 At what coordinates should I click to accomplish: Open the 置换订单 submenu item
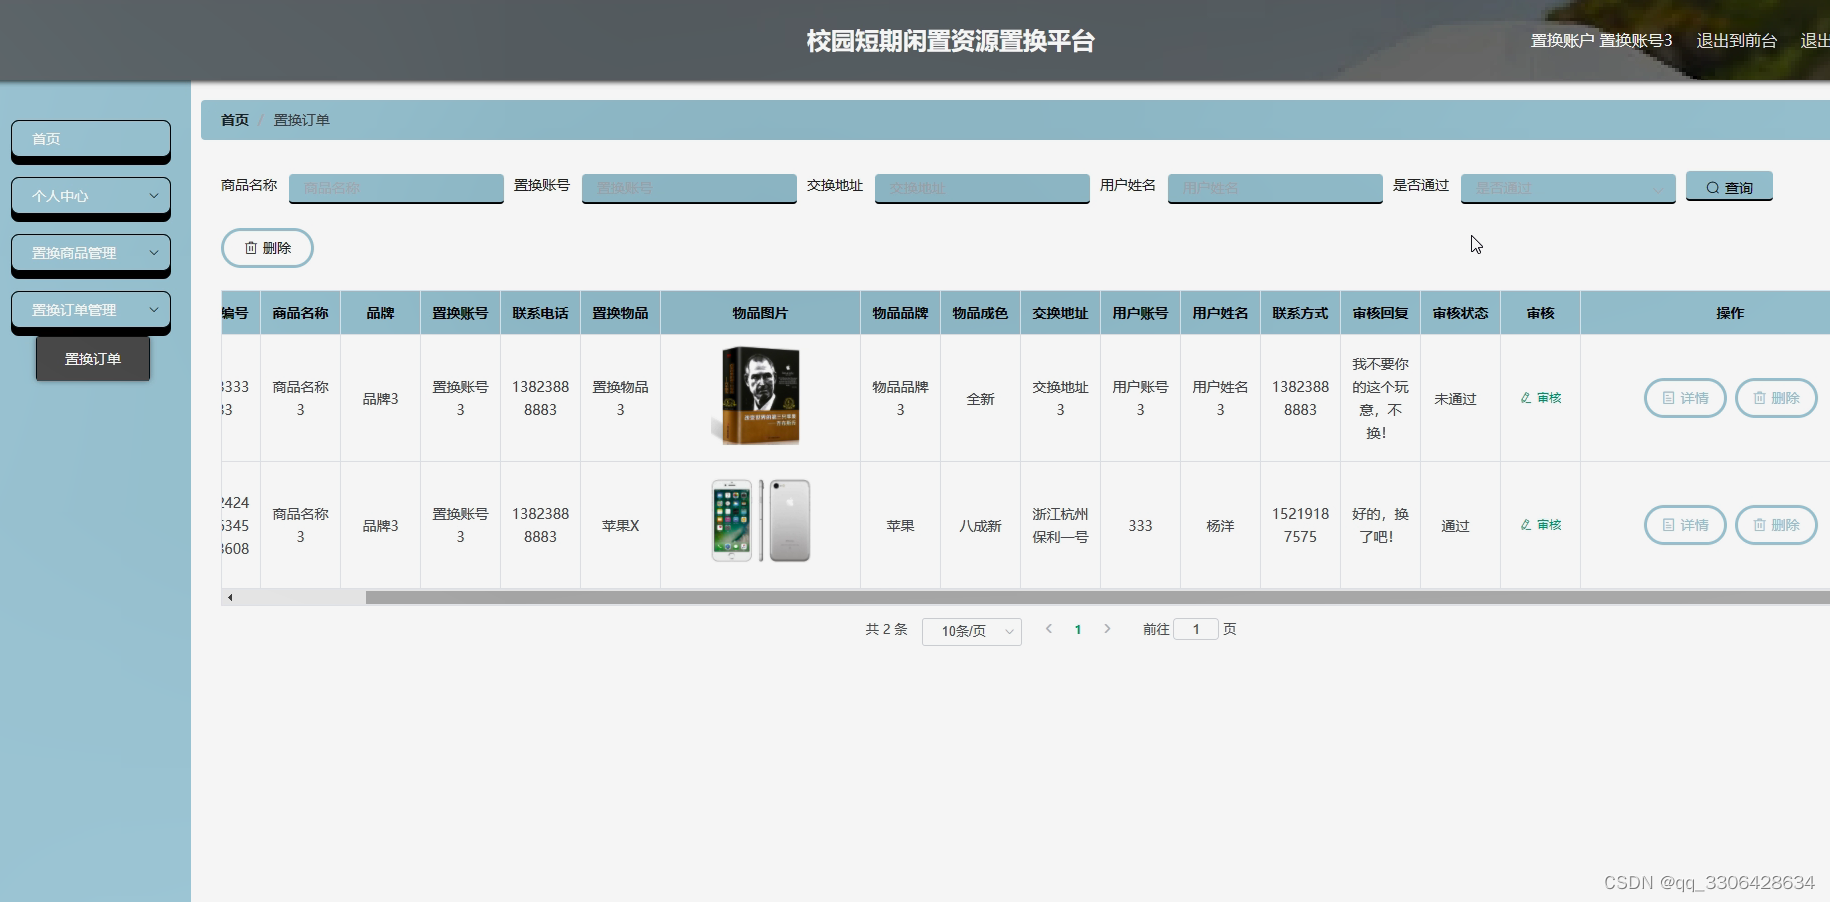click(93, 359)
